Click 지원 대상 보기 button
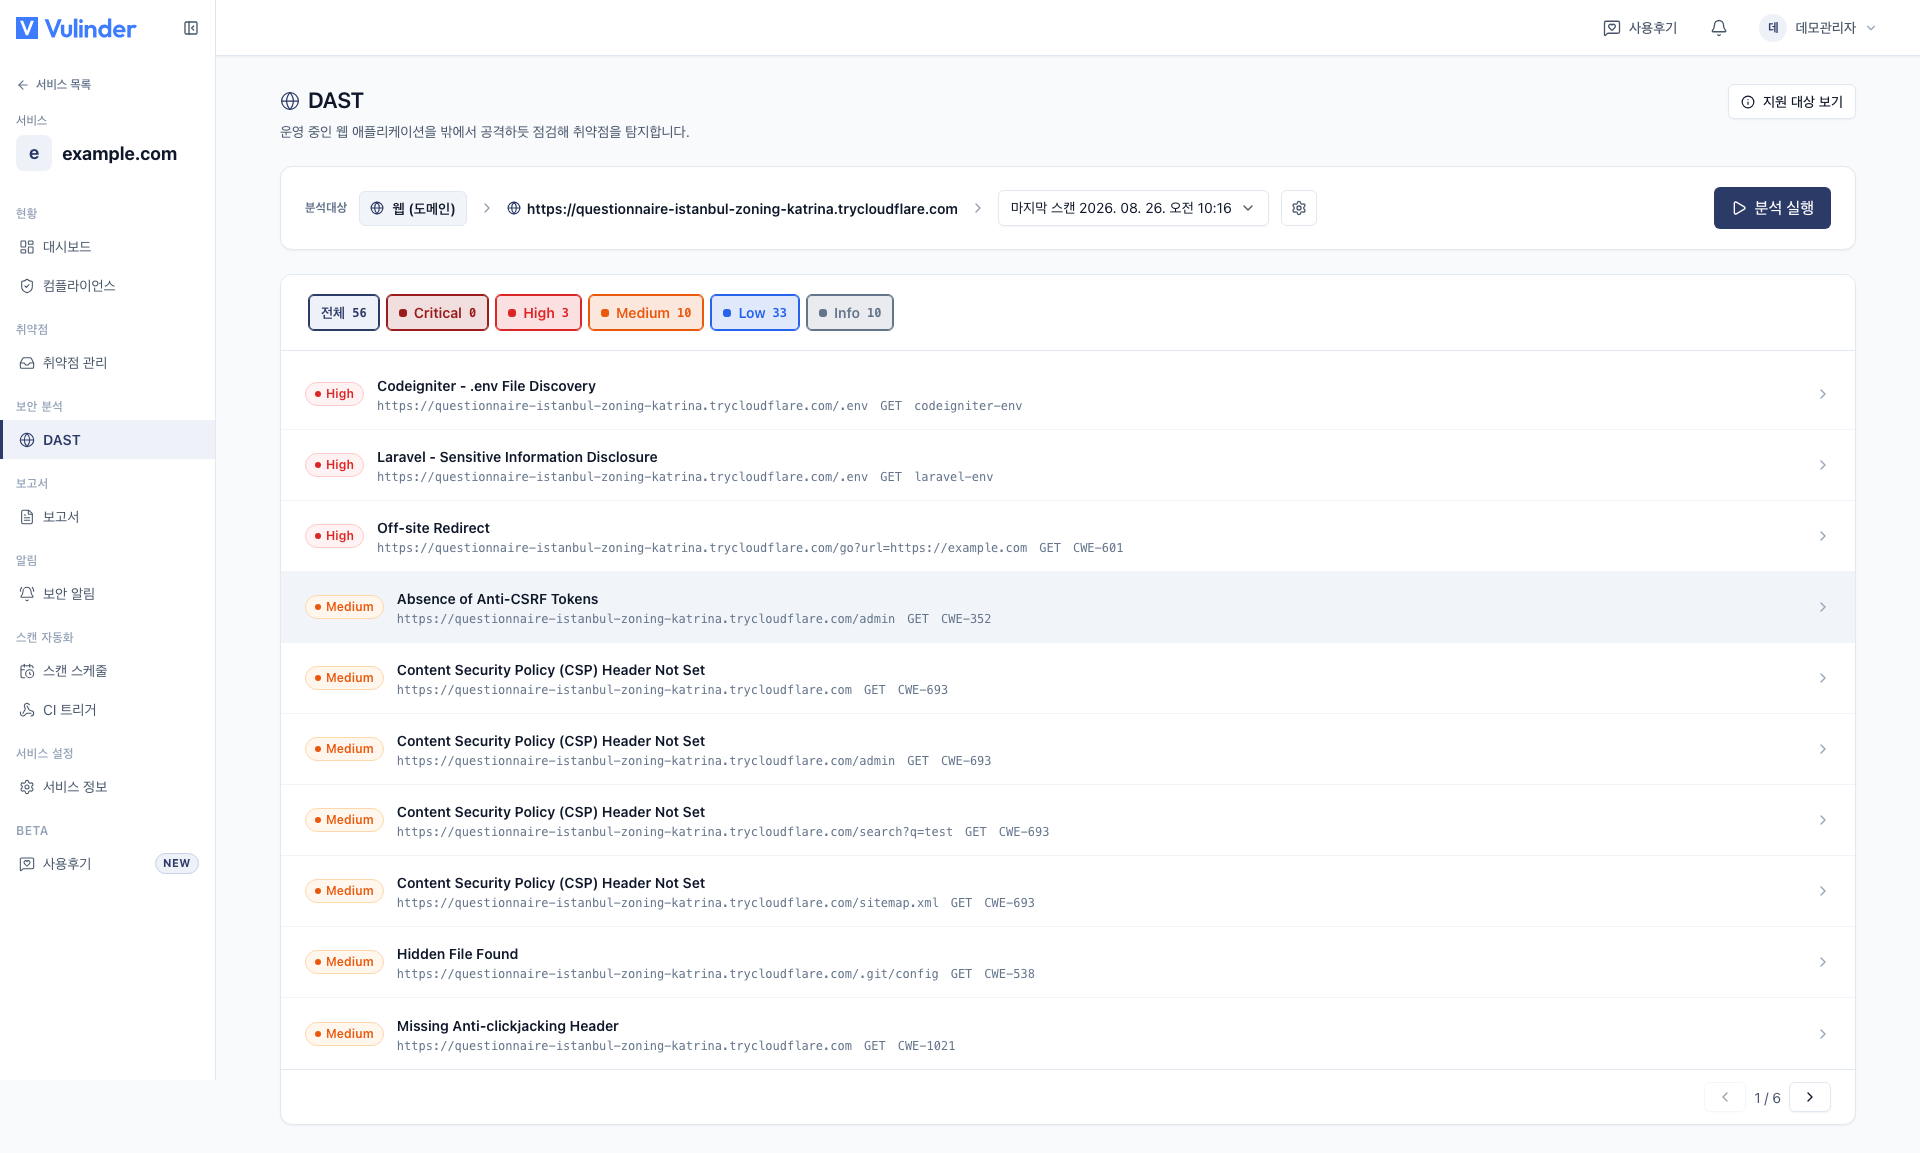The height and width of the screenshot is (1153, 1920). pyautogui.click(x=1791, y=102)
